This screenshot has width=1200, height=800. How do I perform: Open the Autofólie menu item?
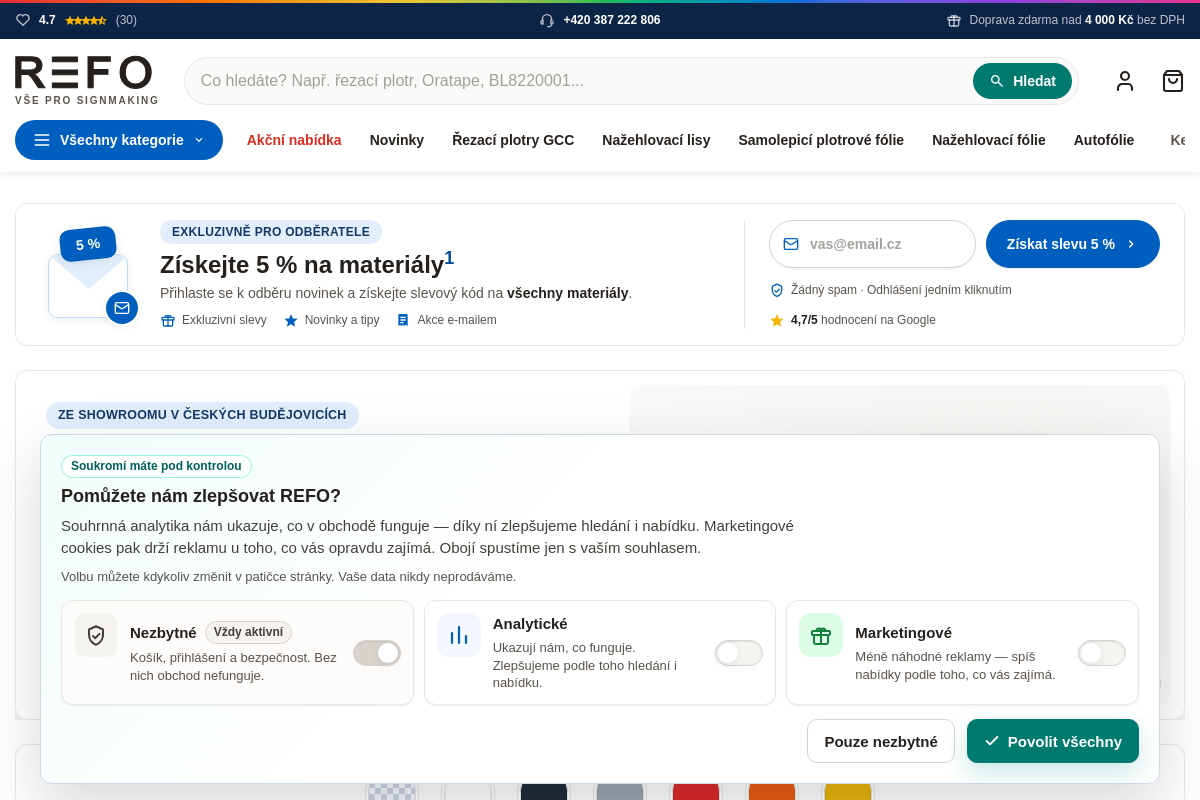(1104, 140)
